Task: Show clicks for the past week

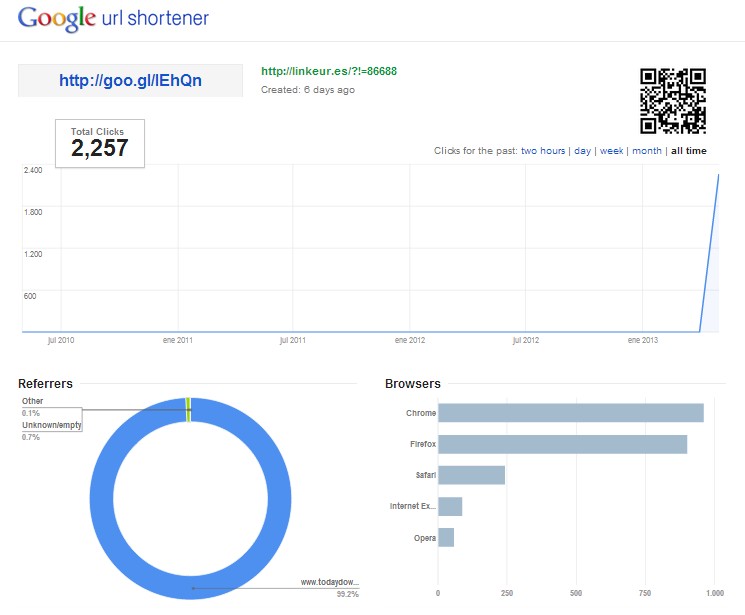Action: (611, 151)
